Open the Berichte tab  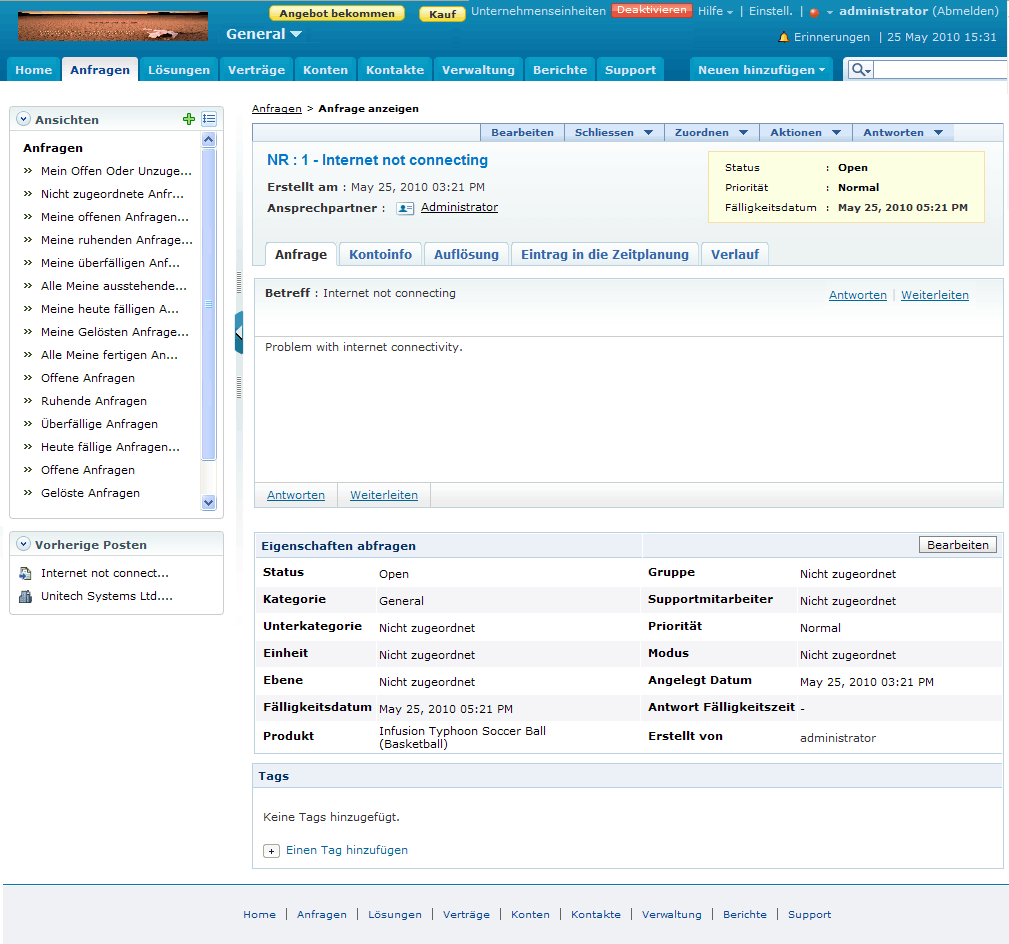pos(560,69)
